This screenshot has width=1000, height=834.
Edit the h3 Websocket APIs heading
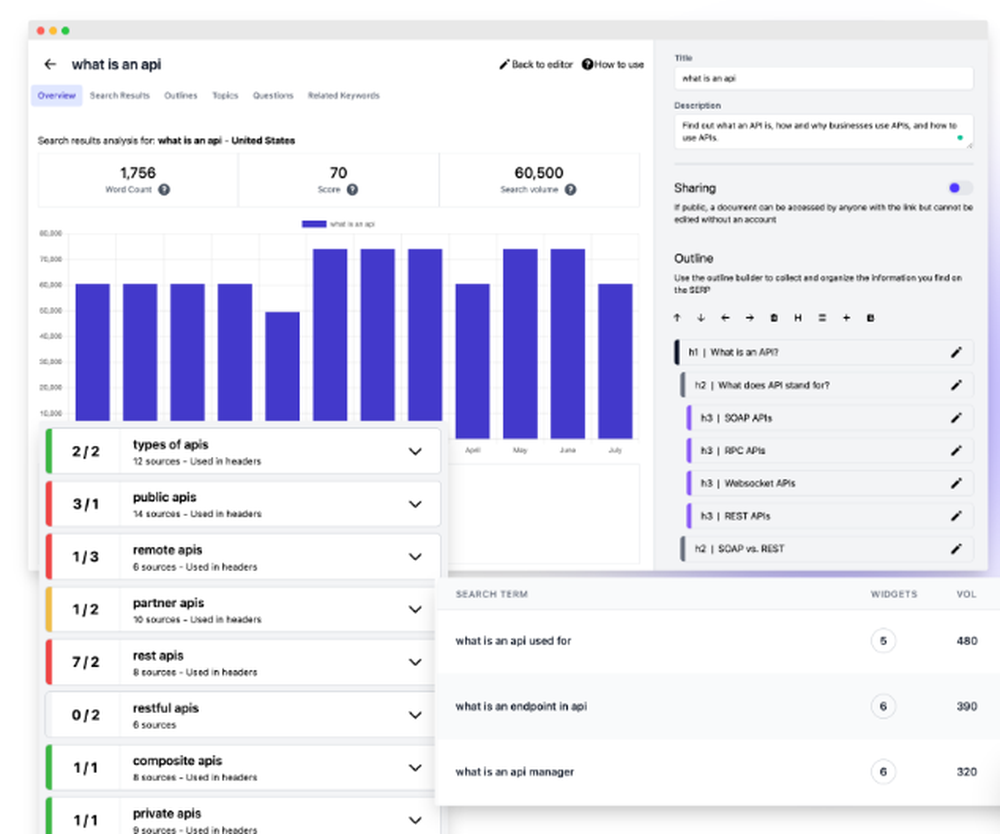coord(956,483)
